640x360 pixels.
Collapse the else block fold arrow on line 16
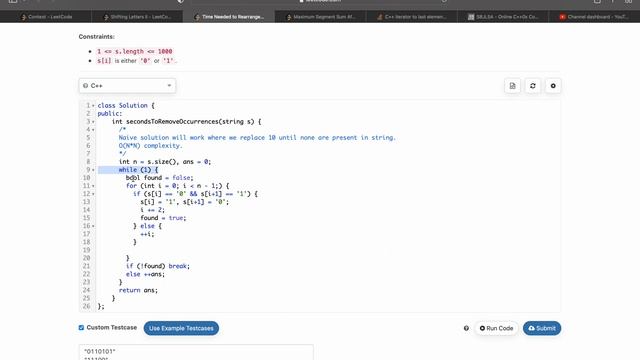pos(93,226)
